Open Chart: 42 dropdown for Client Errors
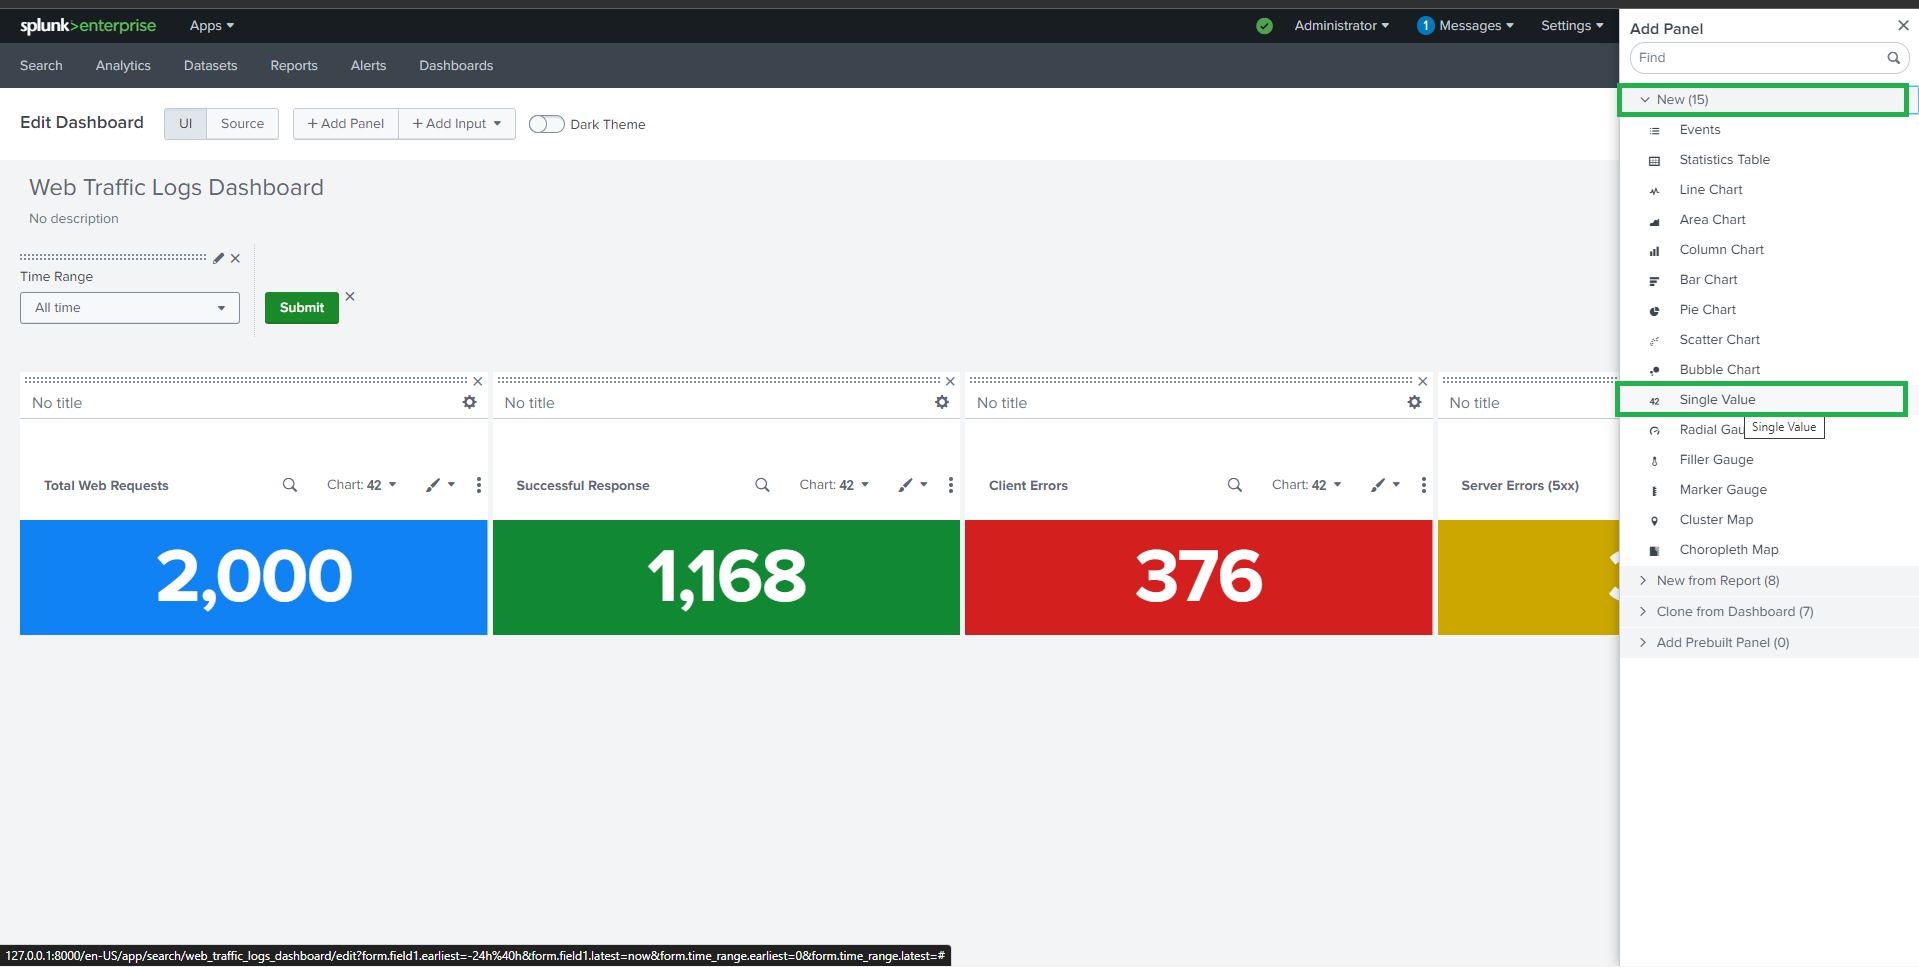Image resolution: width=1919 pixels, height=967 pixels. 1307,485
